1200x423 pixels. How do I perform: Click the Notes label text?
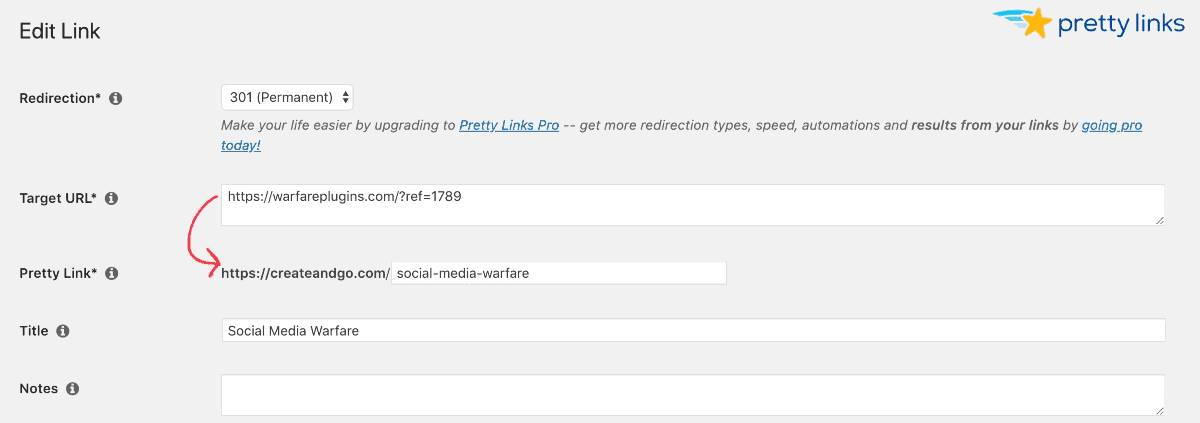[39, 388]
